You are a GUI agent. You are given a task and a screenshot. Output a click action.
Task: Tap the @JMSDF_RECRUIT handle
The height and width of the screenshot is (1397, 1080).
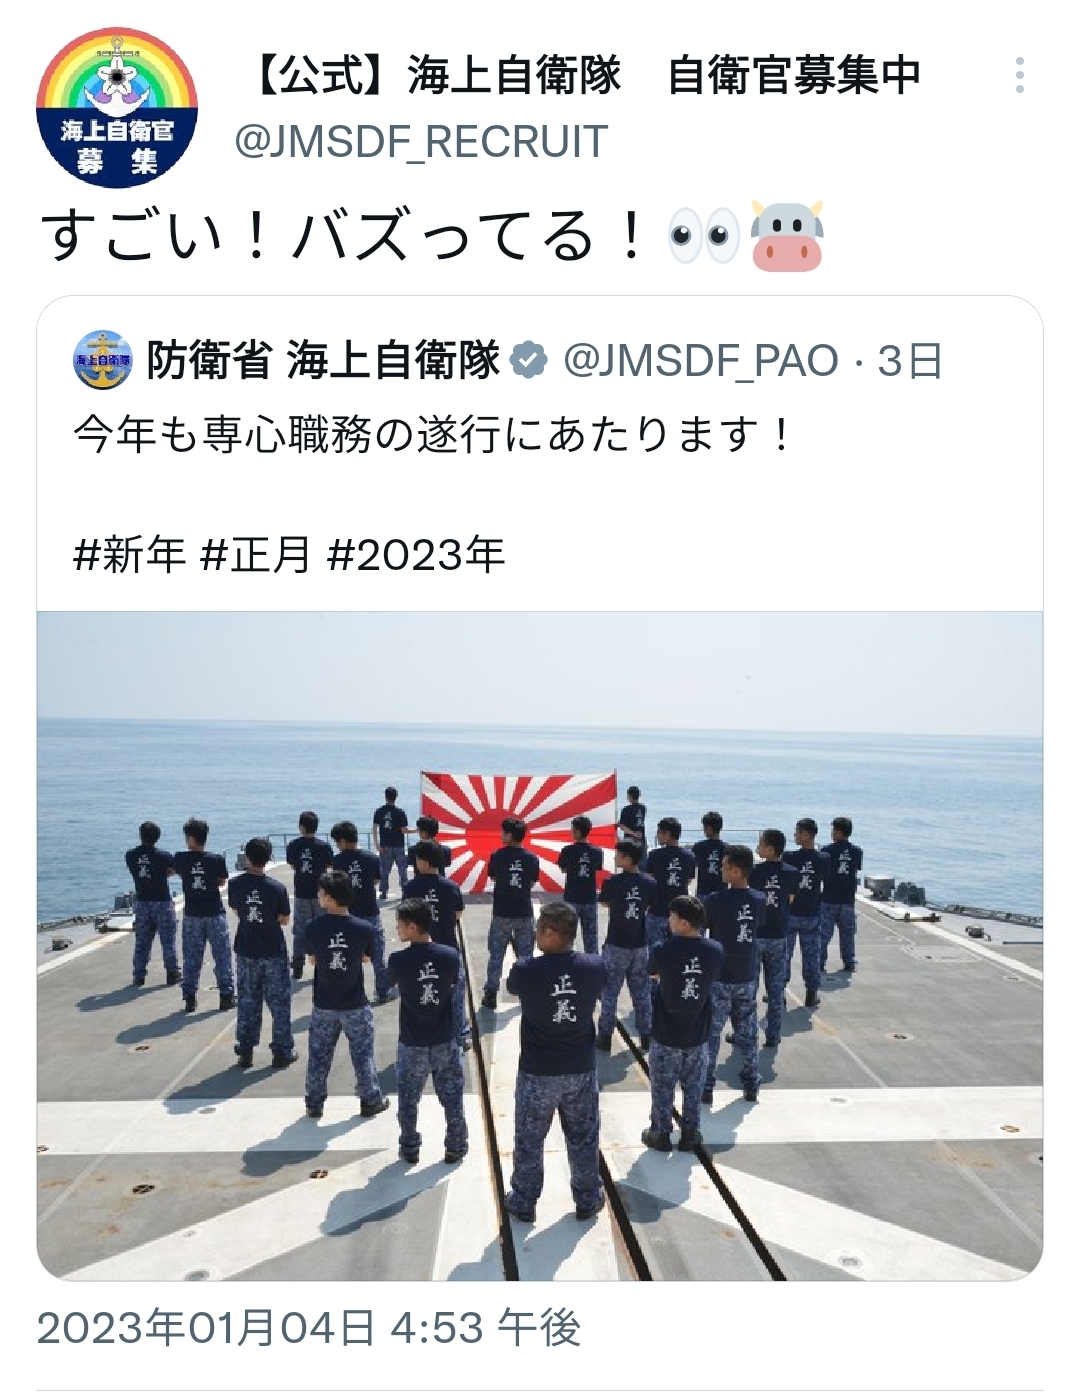pyautogui.click(x=421, y=142)
